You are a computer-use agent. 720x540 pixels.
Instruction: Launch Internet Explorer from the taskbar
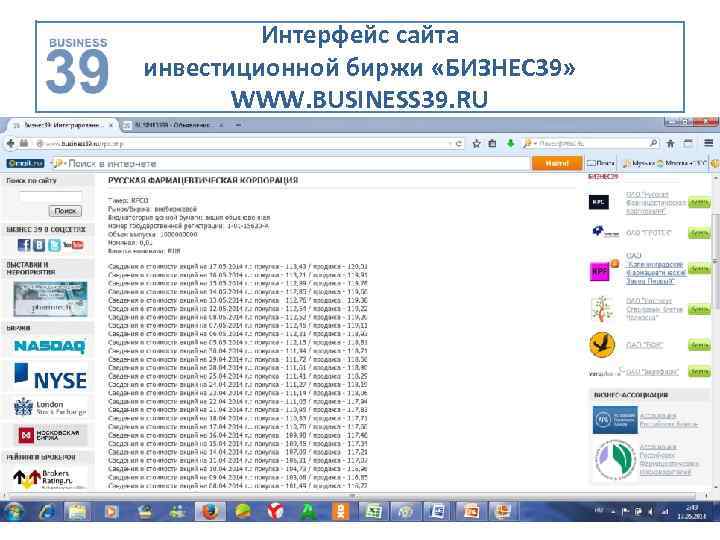click(47, 511)
